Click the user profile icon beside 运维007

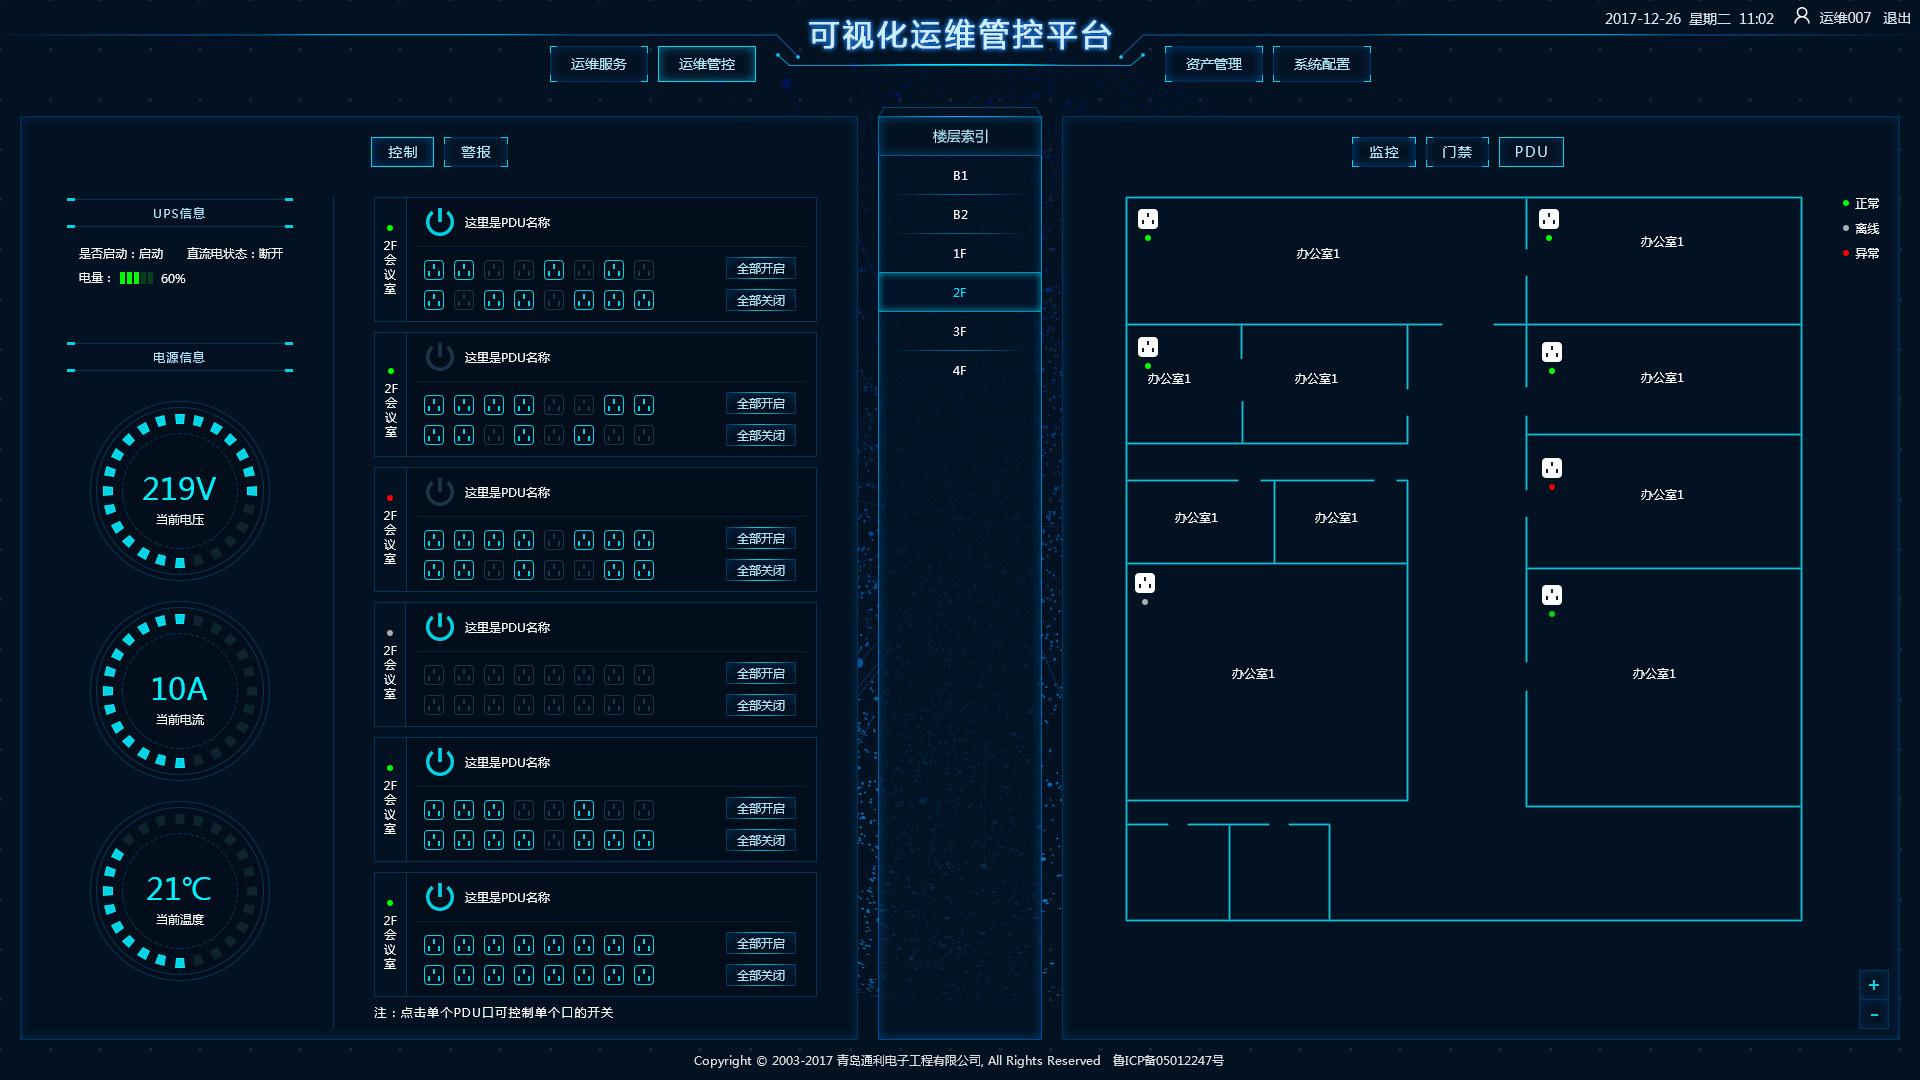click(x=1801, y=16)
